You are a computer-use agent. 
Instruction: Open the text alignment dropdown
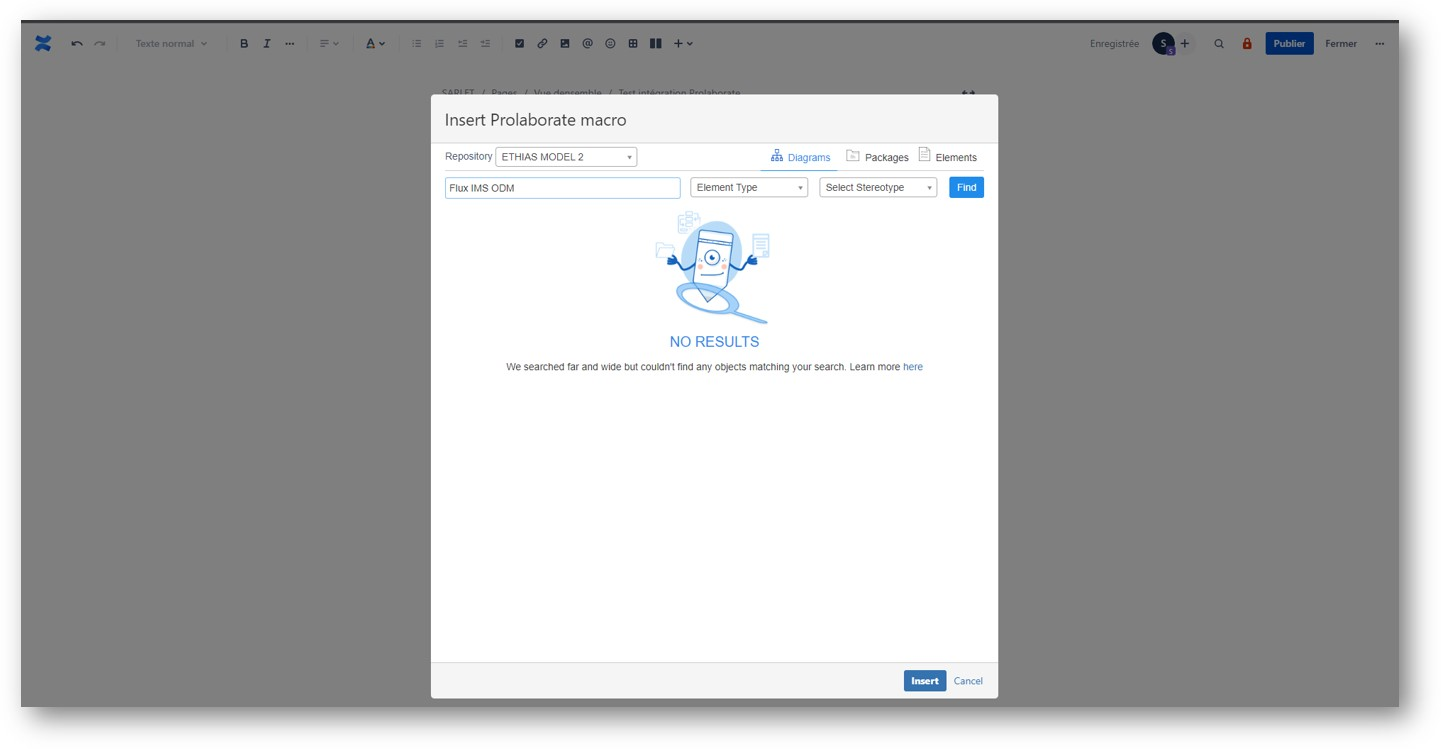coord(329,44)
